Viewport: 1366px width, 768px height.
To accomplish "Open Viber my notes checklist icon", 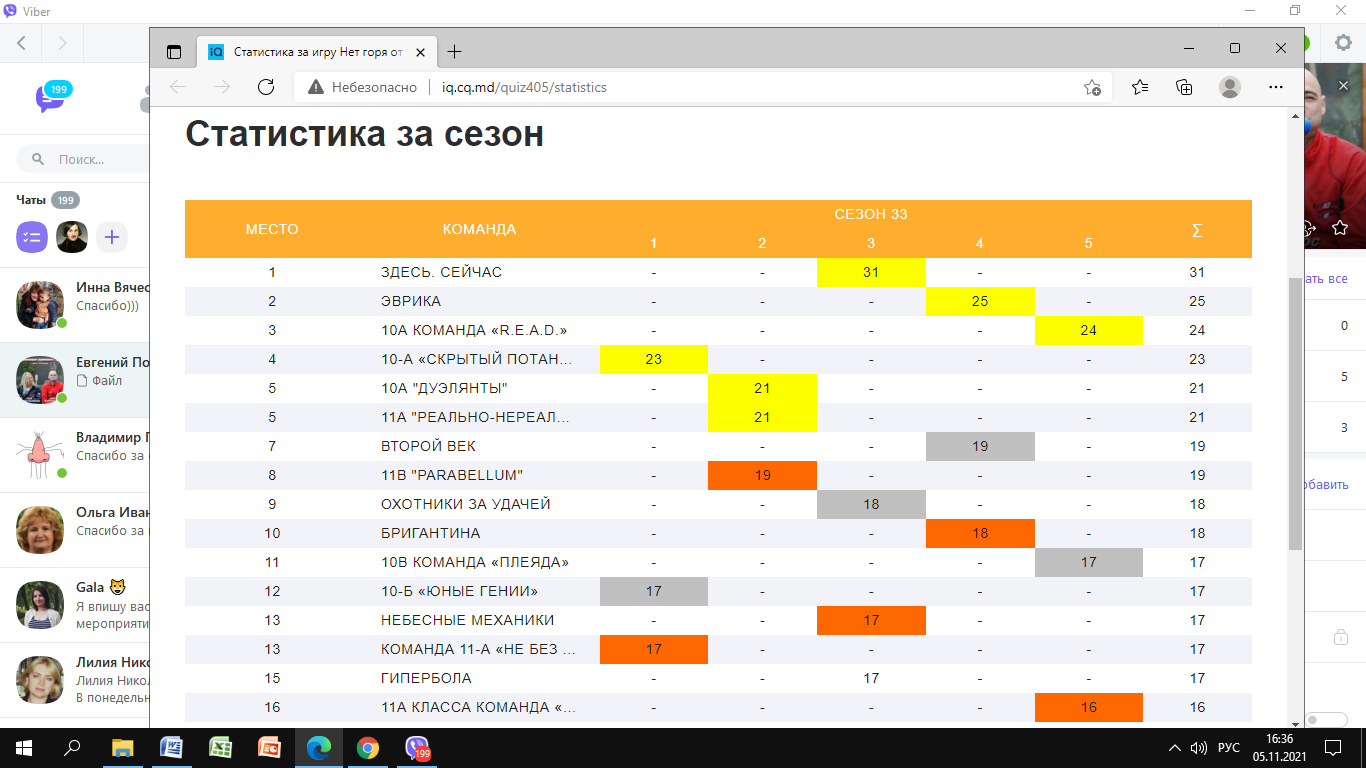I will tap(32, 237).
